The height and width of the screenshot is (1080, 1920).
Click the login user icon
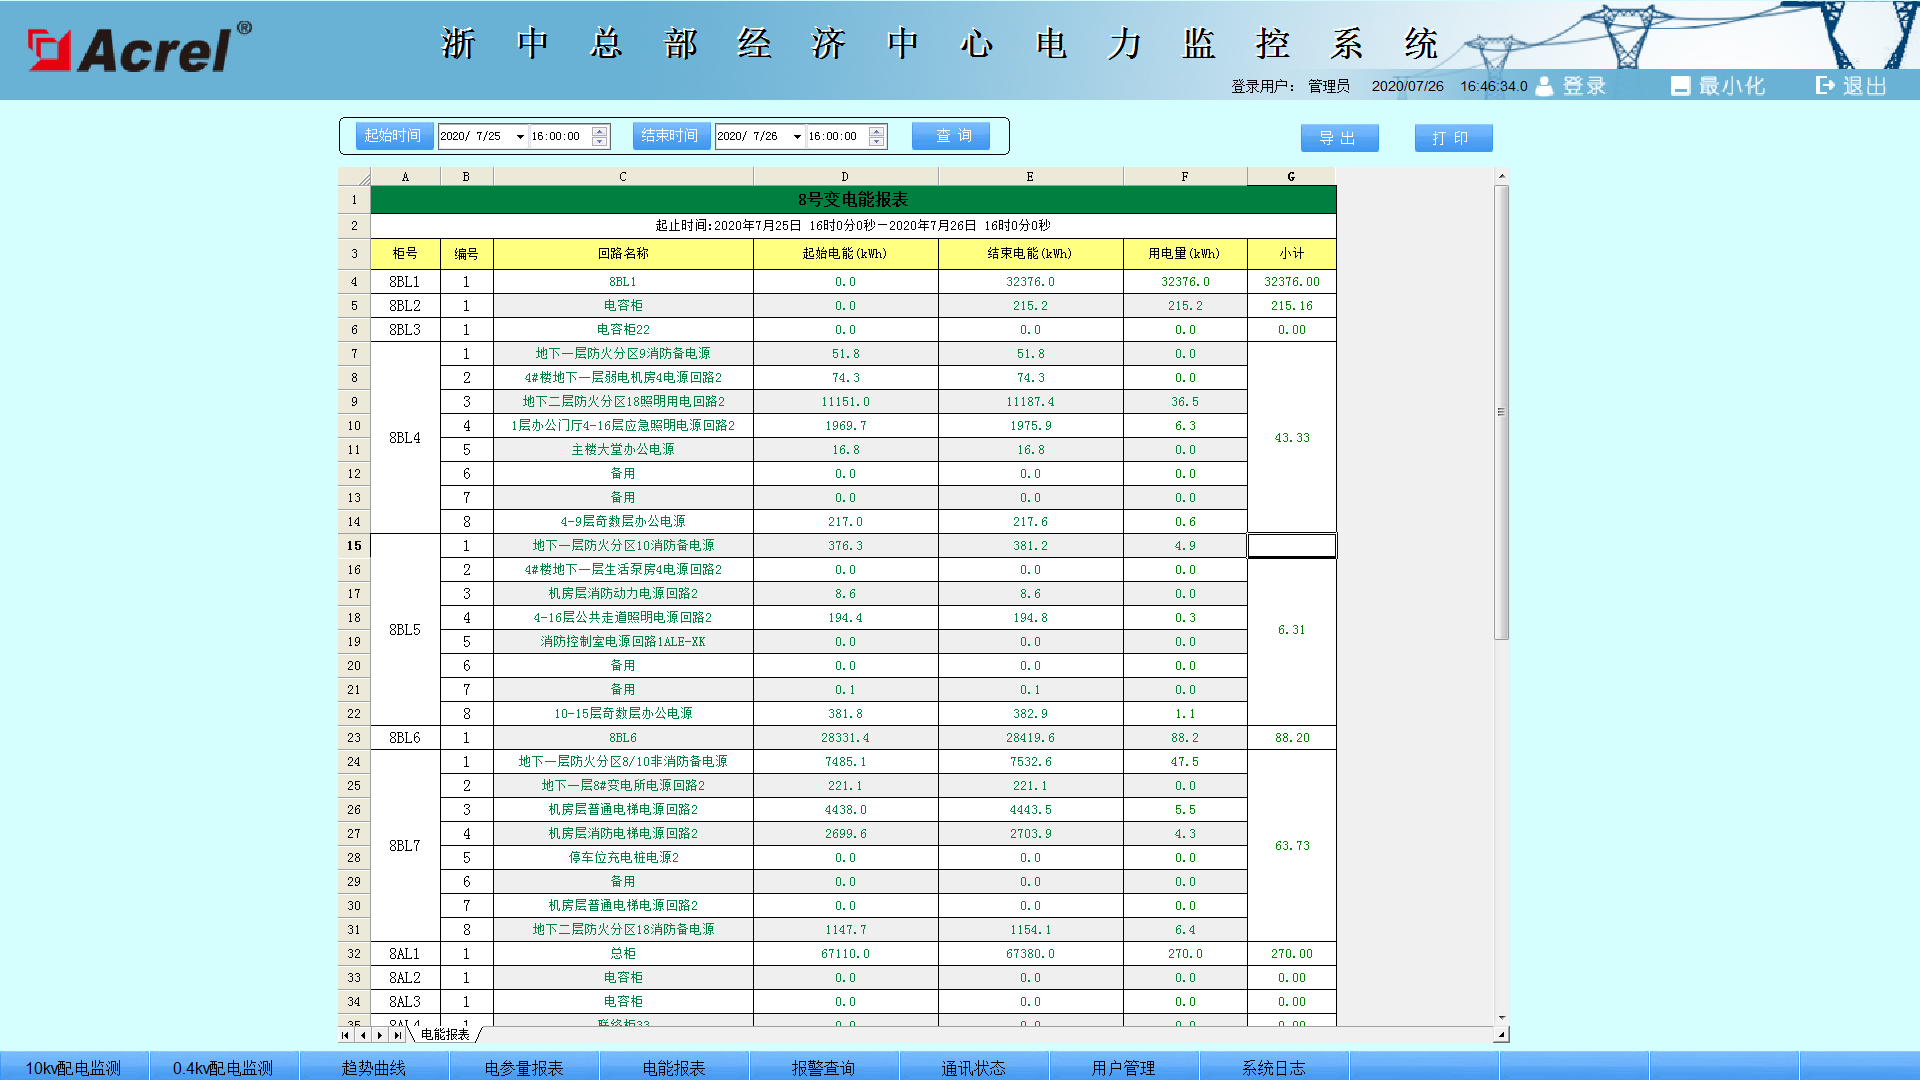click(x=1545, y=86)
